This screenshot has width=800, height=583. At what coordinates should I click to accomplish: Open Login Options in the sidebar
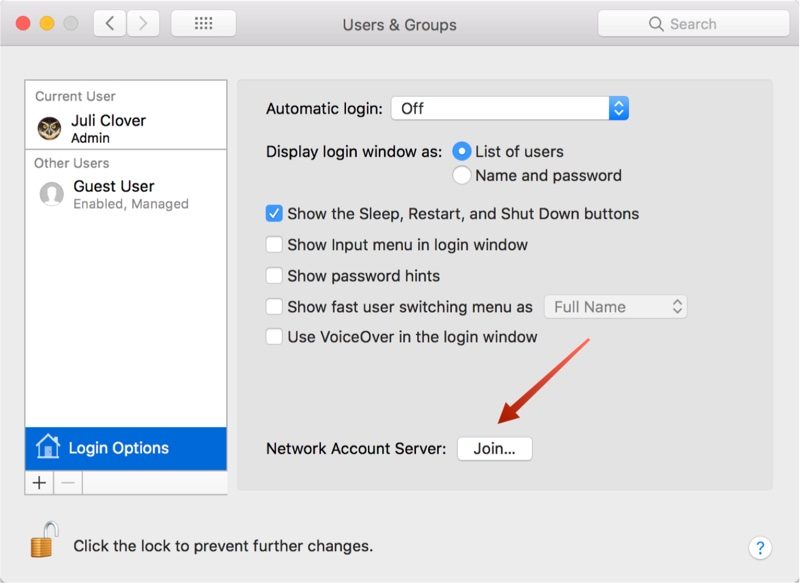pyautogui.click(x=126, y=448)
